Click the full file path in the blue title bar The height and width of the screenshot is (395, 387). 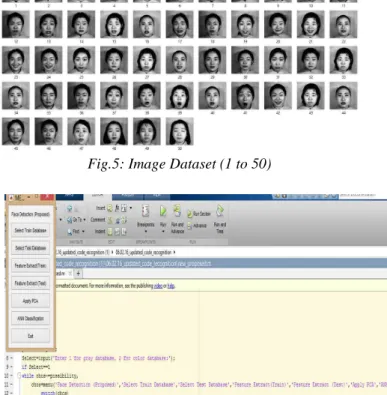pyautogui.click(x=133, y=263)
